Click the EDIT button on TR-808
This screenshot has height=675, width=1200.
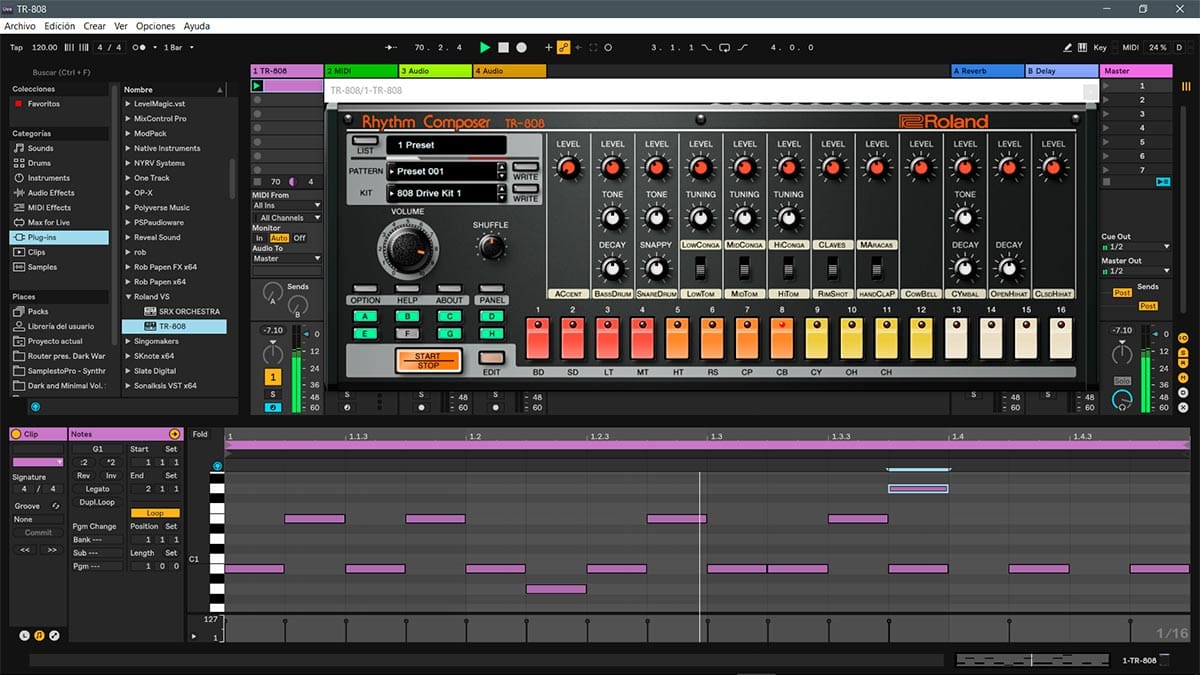491,358
